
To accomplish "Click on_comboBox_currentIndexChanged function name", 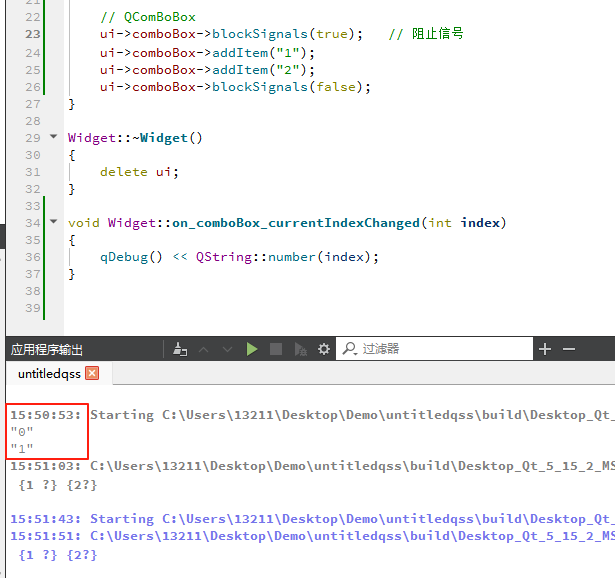I will [x=296, y=223].
